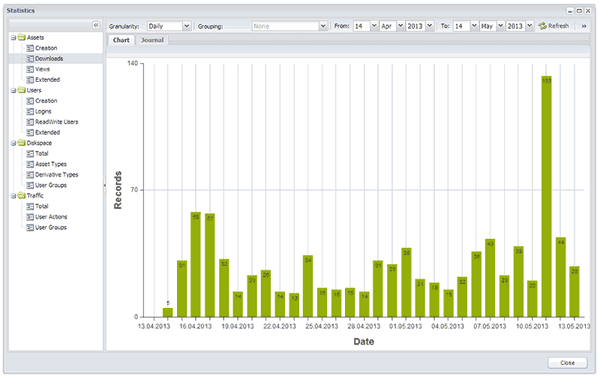Switch to the Journal tab
This screenshot has height=377, width=600.
click(152, 40)
